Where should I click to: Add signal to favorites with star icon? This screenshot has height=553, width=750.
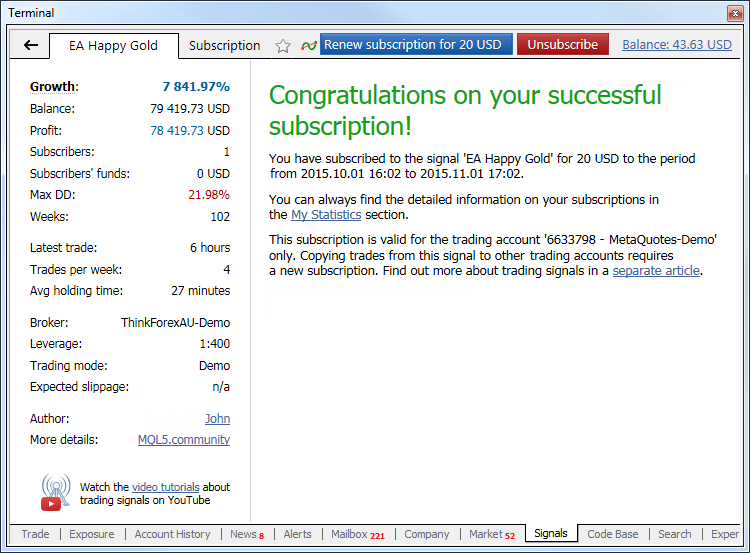pyautogui.click(x=283, y=46)
